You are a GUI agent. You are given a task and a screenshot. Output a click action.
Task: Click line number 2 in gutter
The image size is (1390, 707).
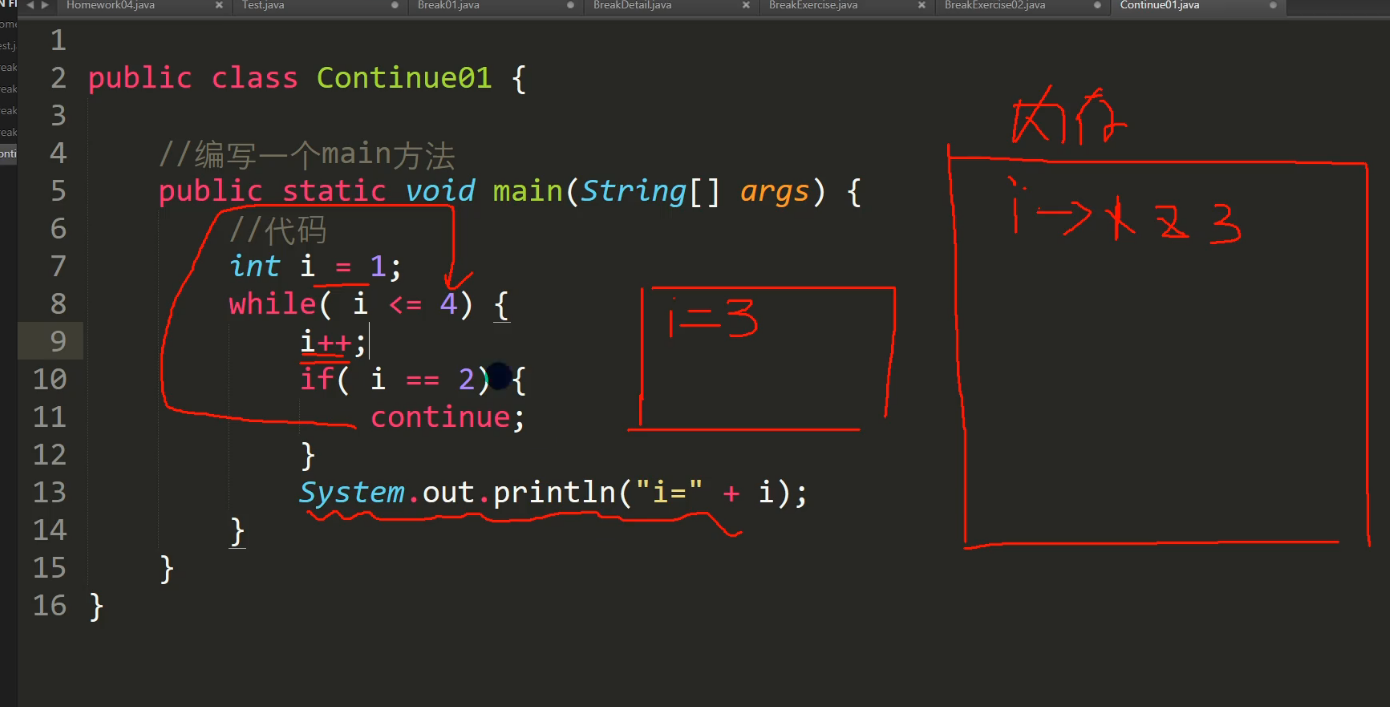57,78
